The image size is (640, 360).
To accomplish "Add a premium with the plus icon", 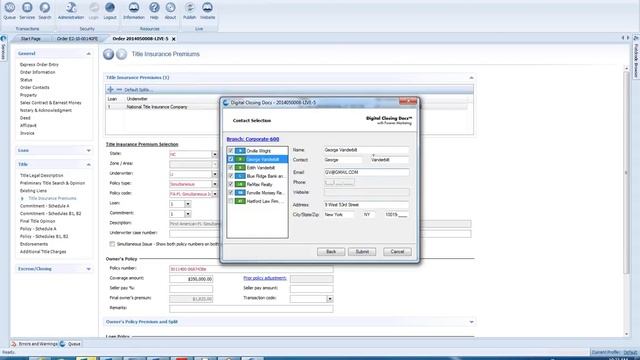I will tap(110, 89).
